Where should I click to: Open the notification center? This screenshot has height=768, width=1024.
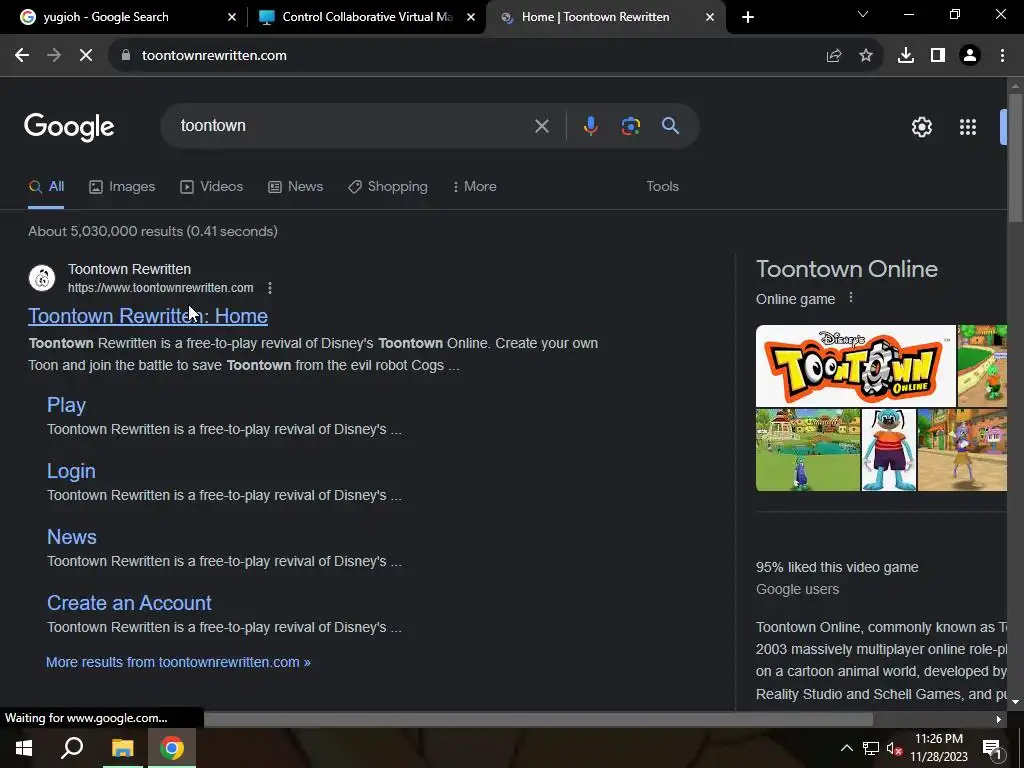991,748
